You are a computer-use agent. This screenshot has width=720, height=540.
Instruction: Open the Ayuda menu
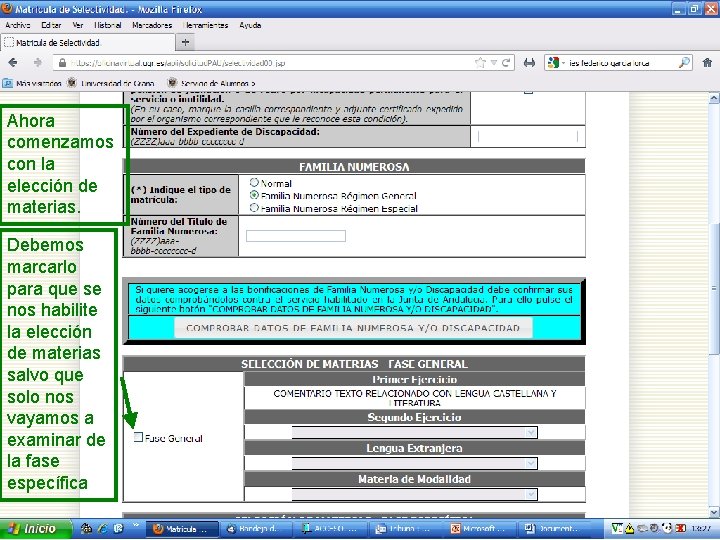point(250,25)
